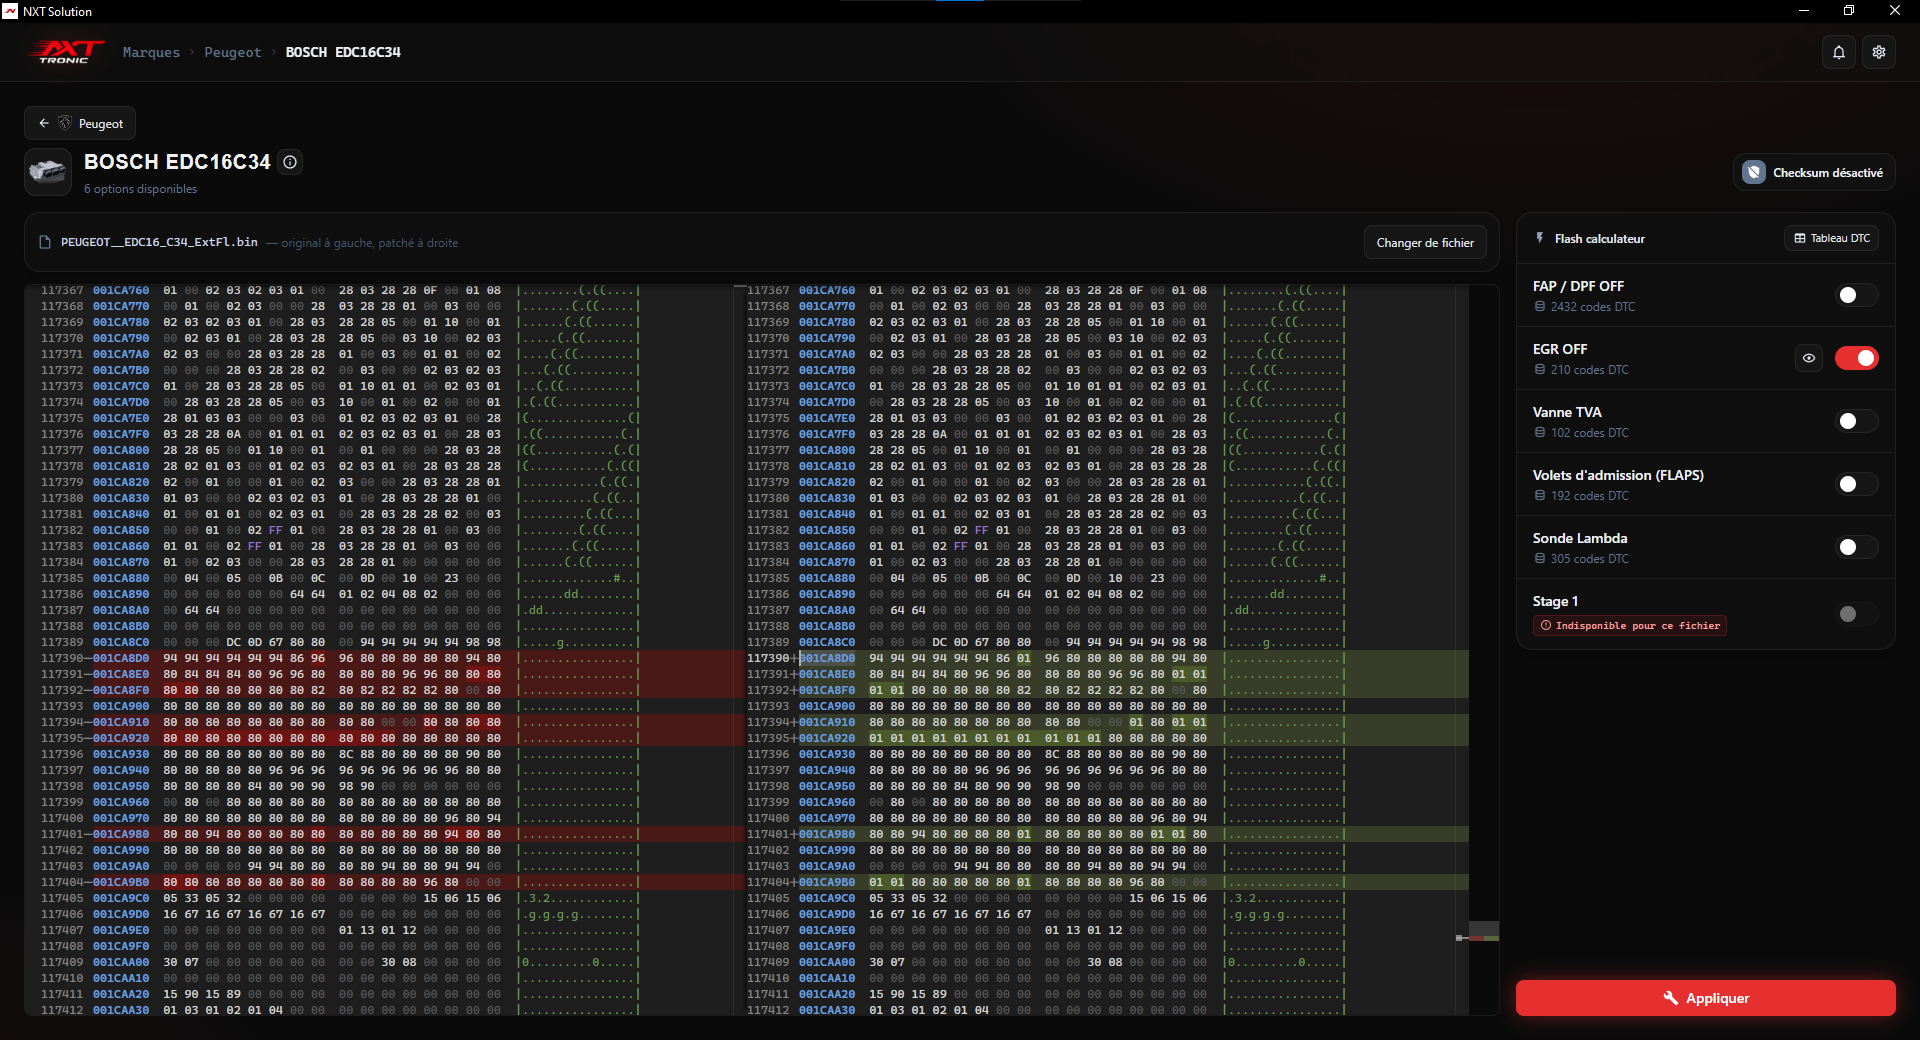Screen dimensions: 1920x1040
Task: Click the Flash calculateur heading
Action: pos(1599,239)
